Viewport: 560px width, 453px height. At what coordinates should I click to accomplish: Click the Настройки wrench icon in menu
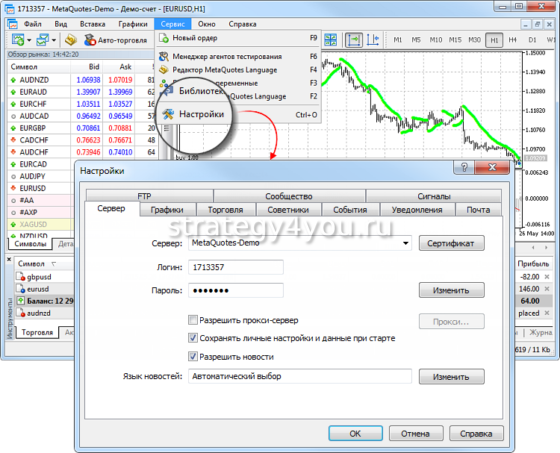(x=168, y=114)
